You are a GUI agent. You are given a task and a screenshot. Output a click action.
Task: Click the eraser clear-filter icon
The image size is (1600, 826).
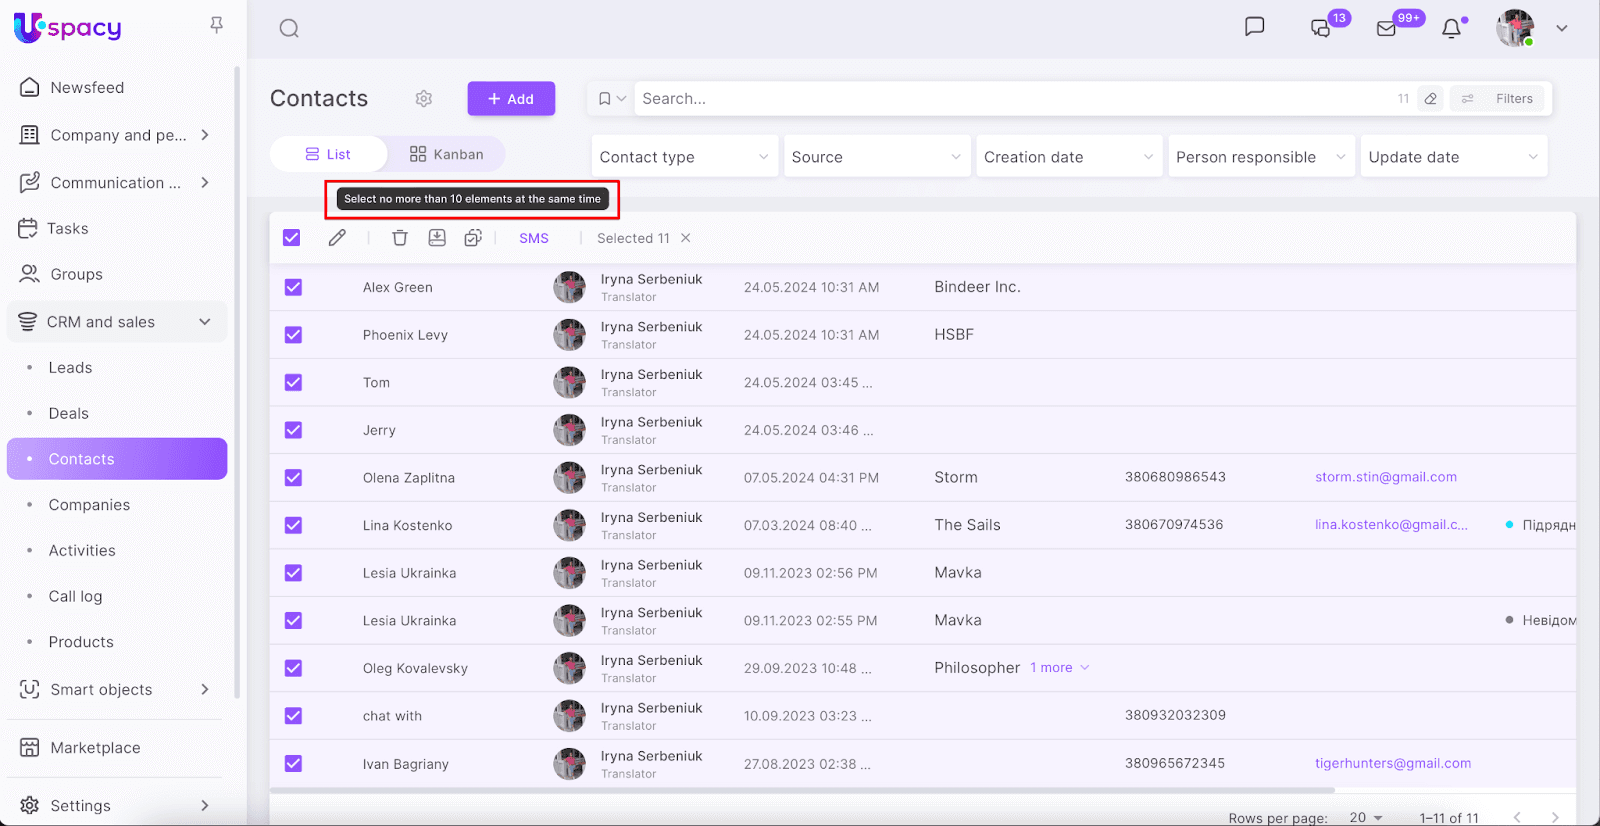(1431, 99)
